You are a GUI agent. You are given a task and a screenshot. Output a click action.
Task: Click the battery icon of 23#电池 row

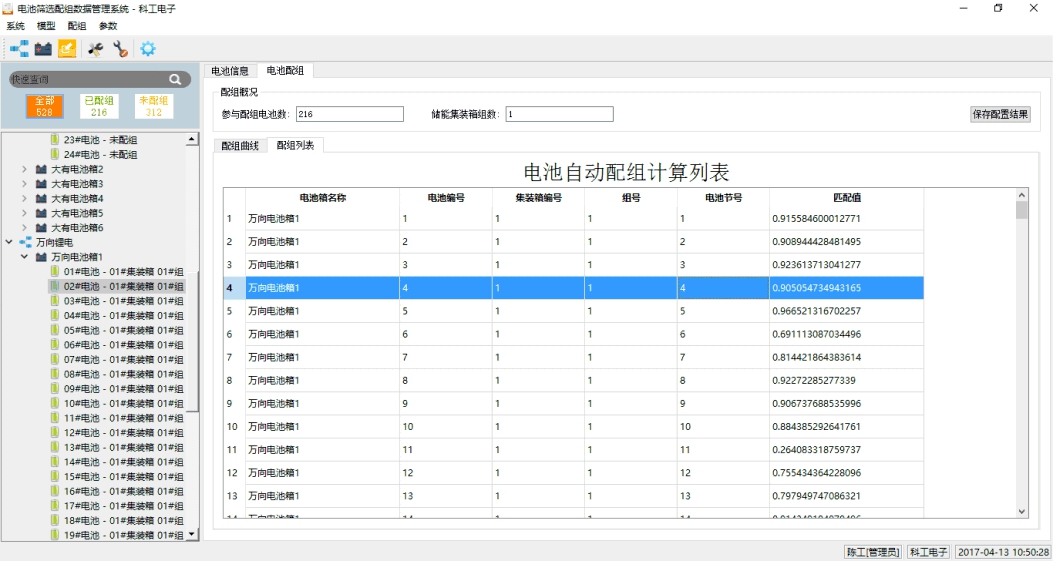(x=55, y=140)
